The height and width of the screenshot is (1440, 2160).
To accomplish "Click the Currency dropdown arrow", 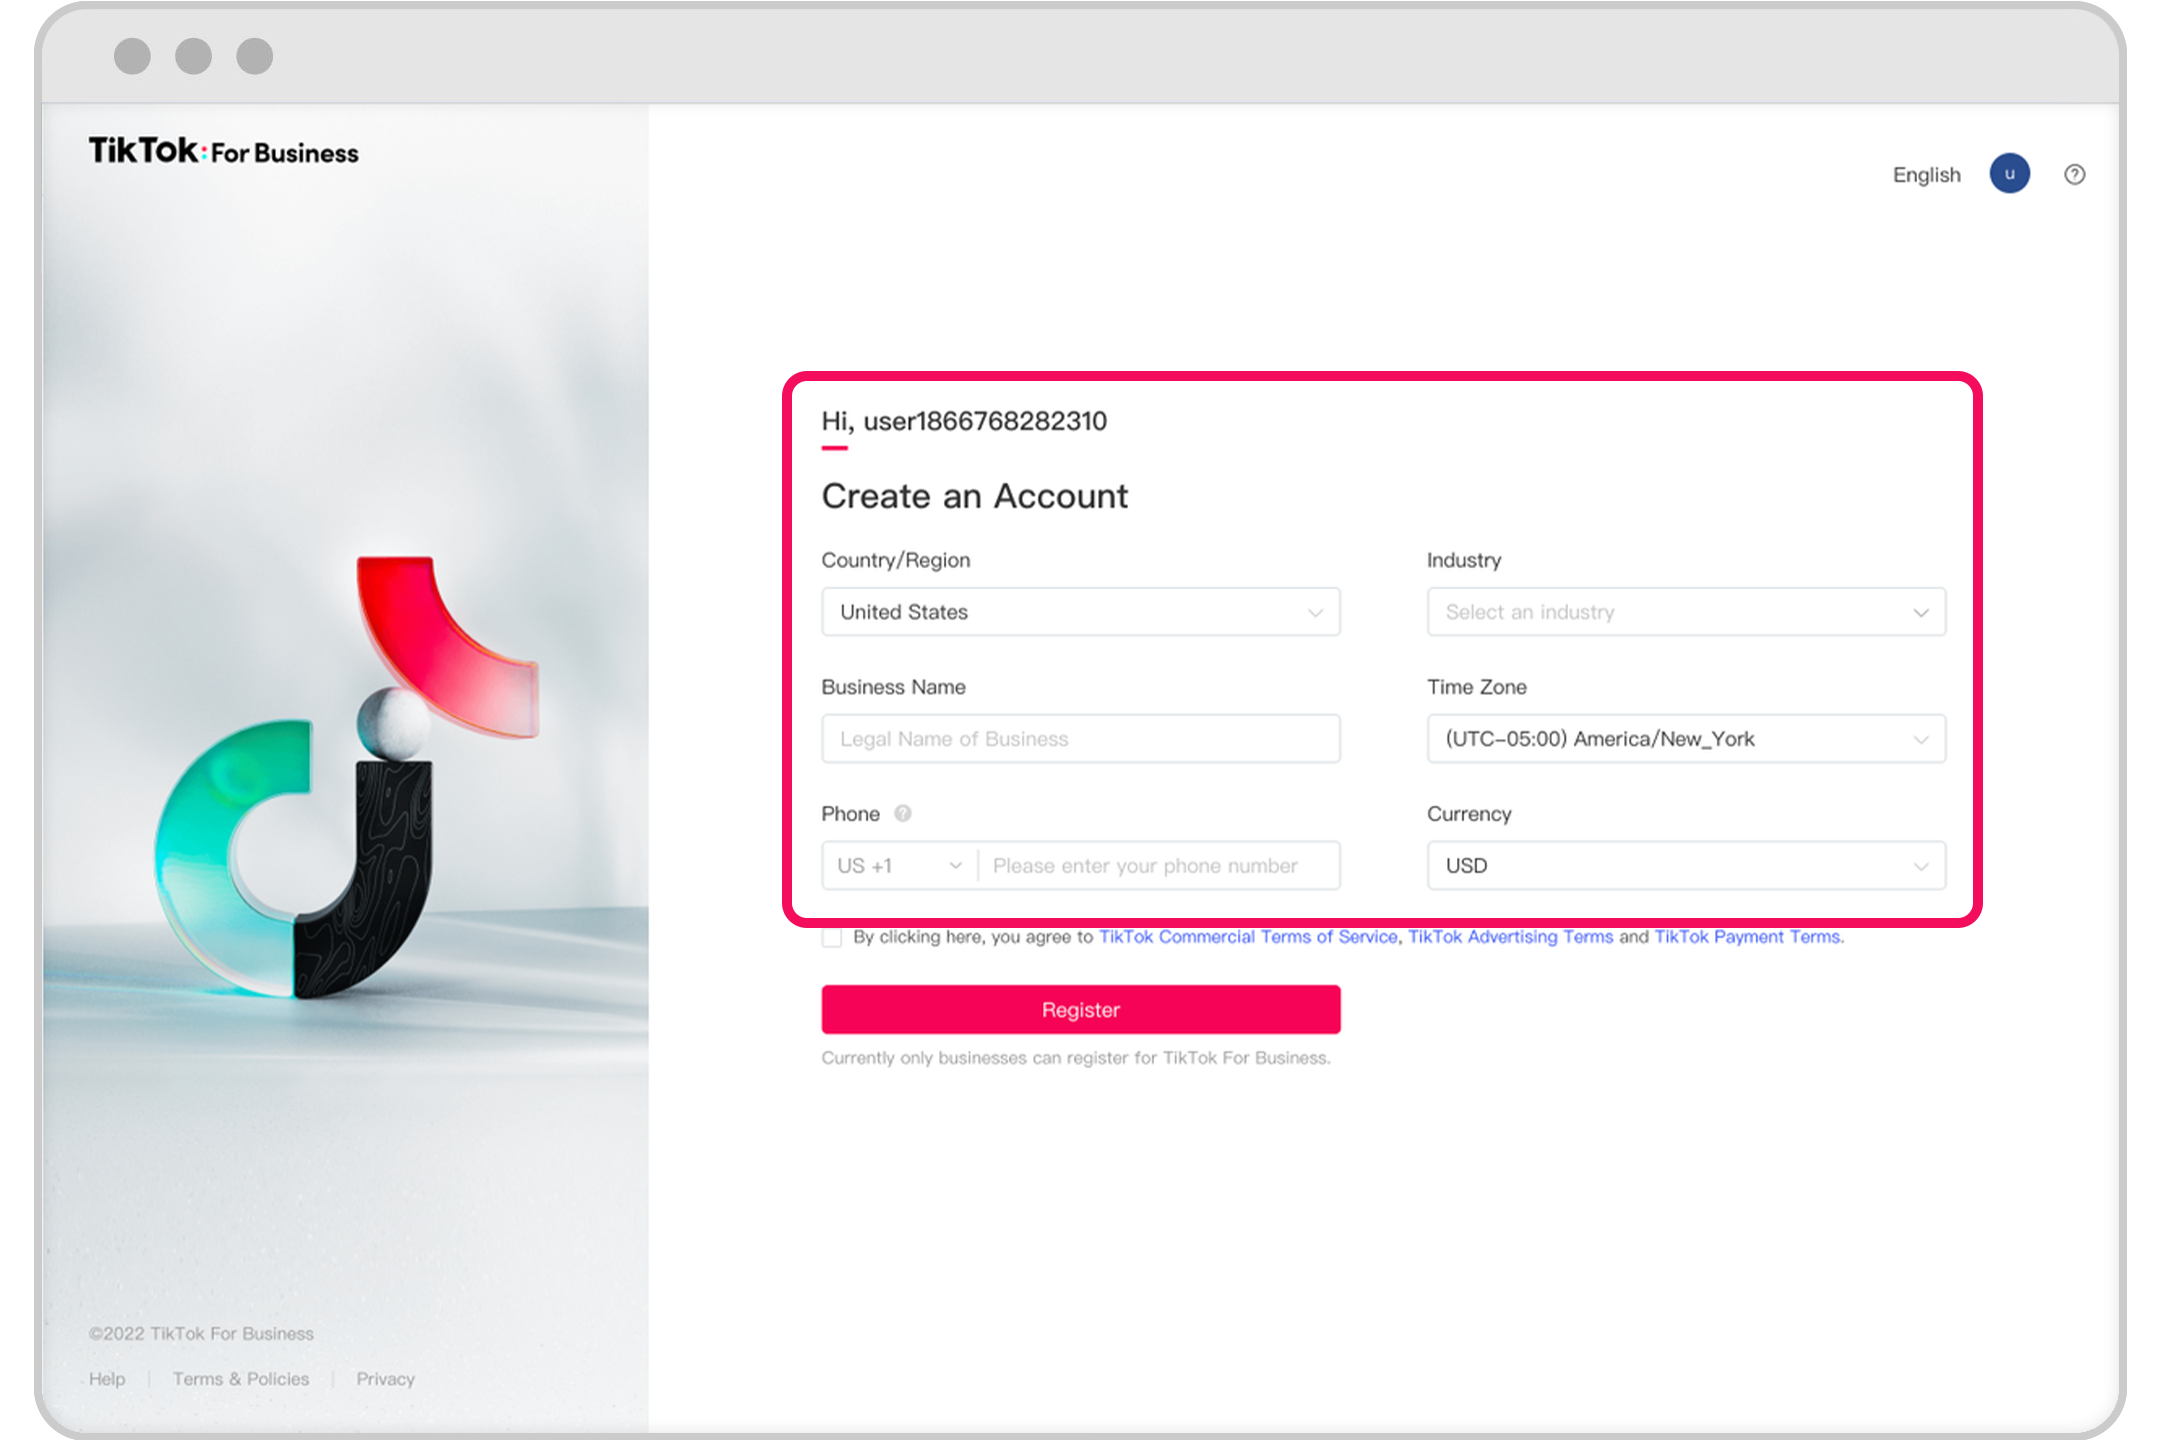I will tap(1922, 865).
